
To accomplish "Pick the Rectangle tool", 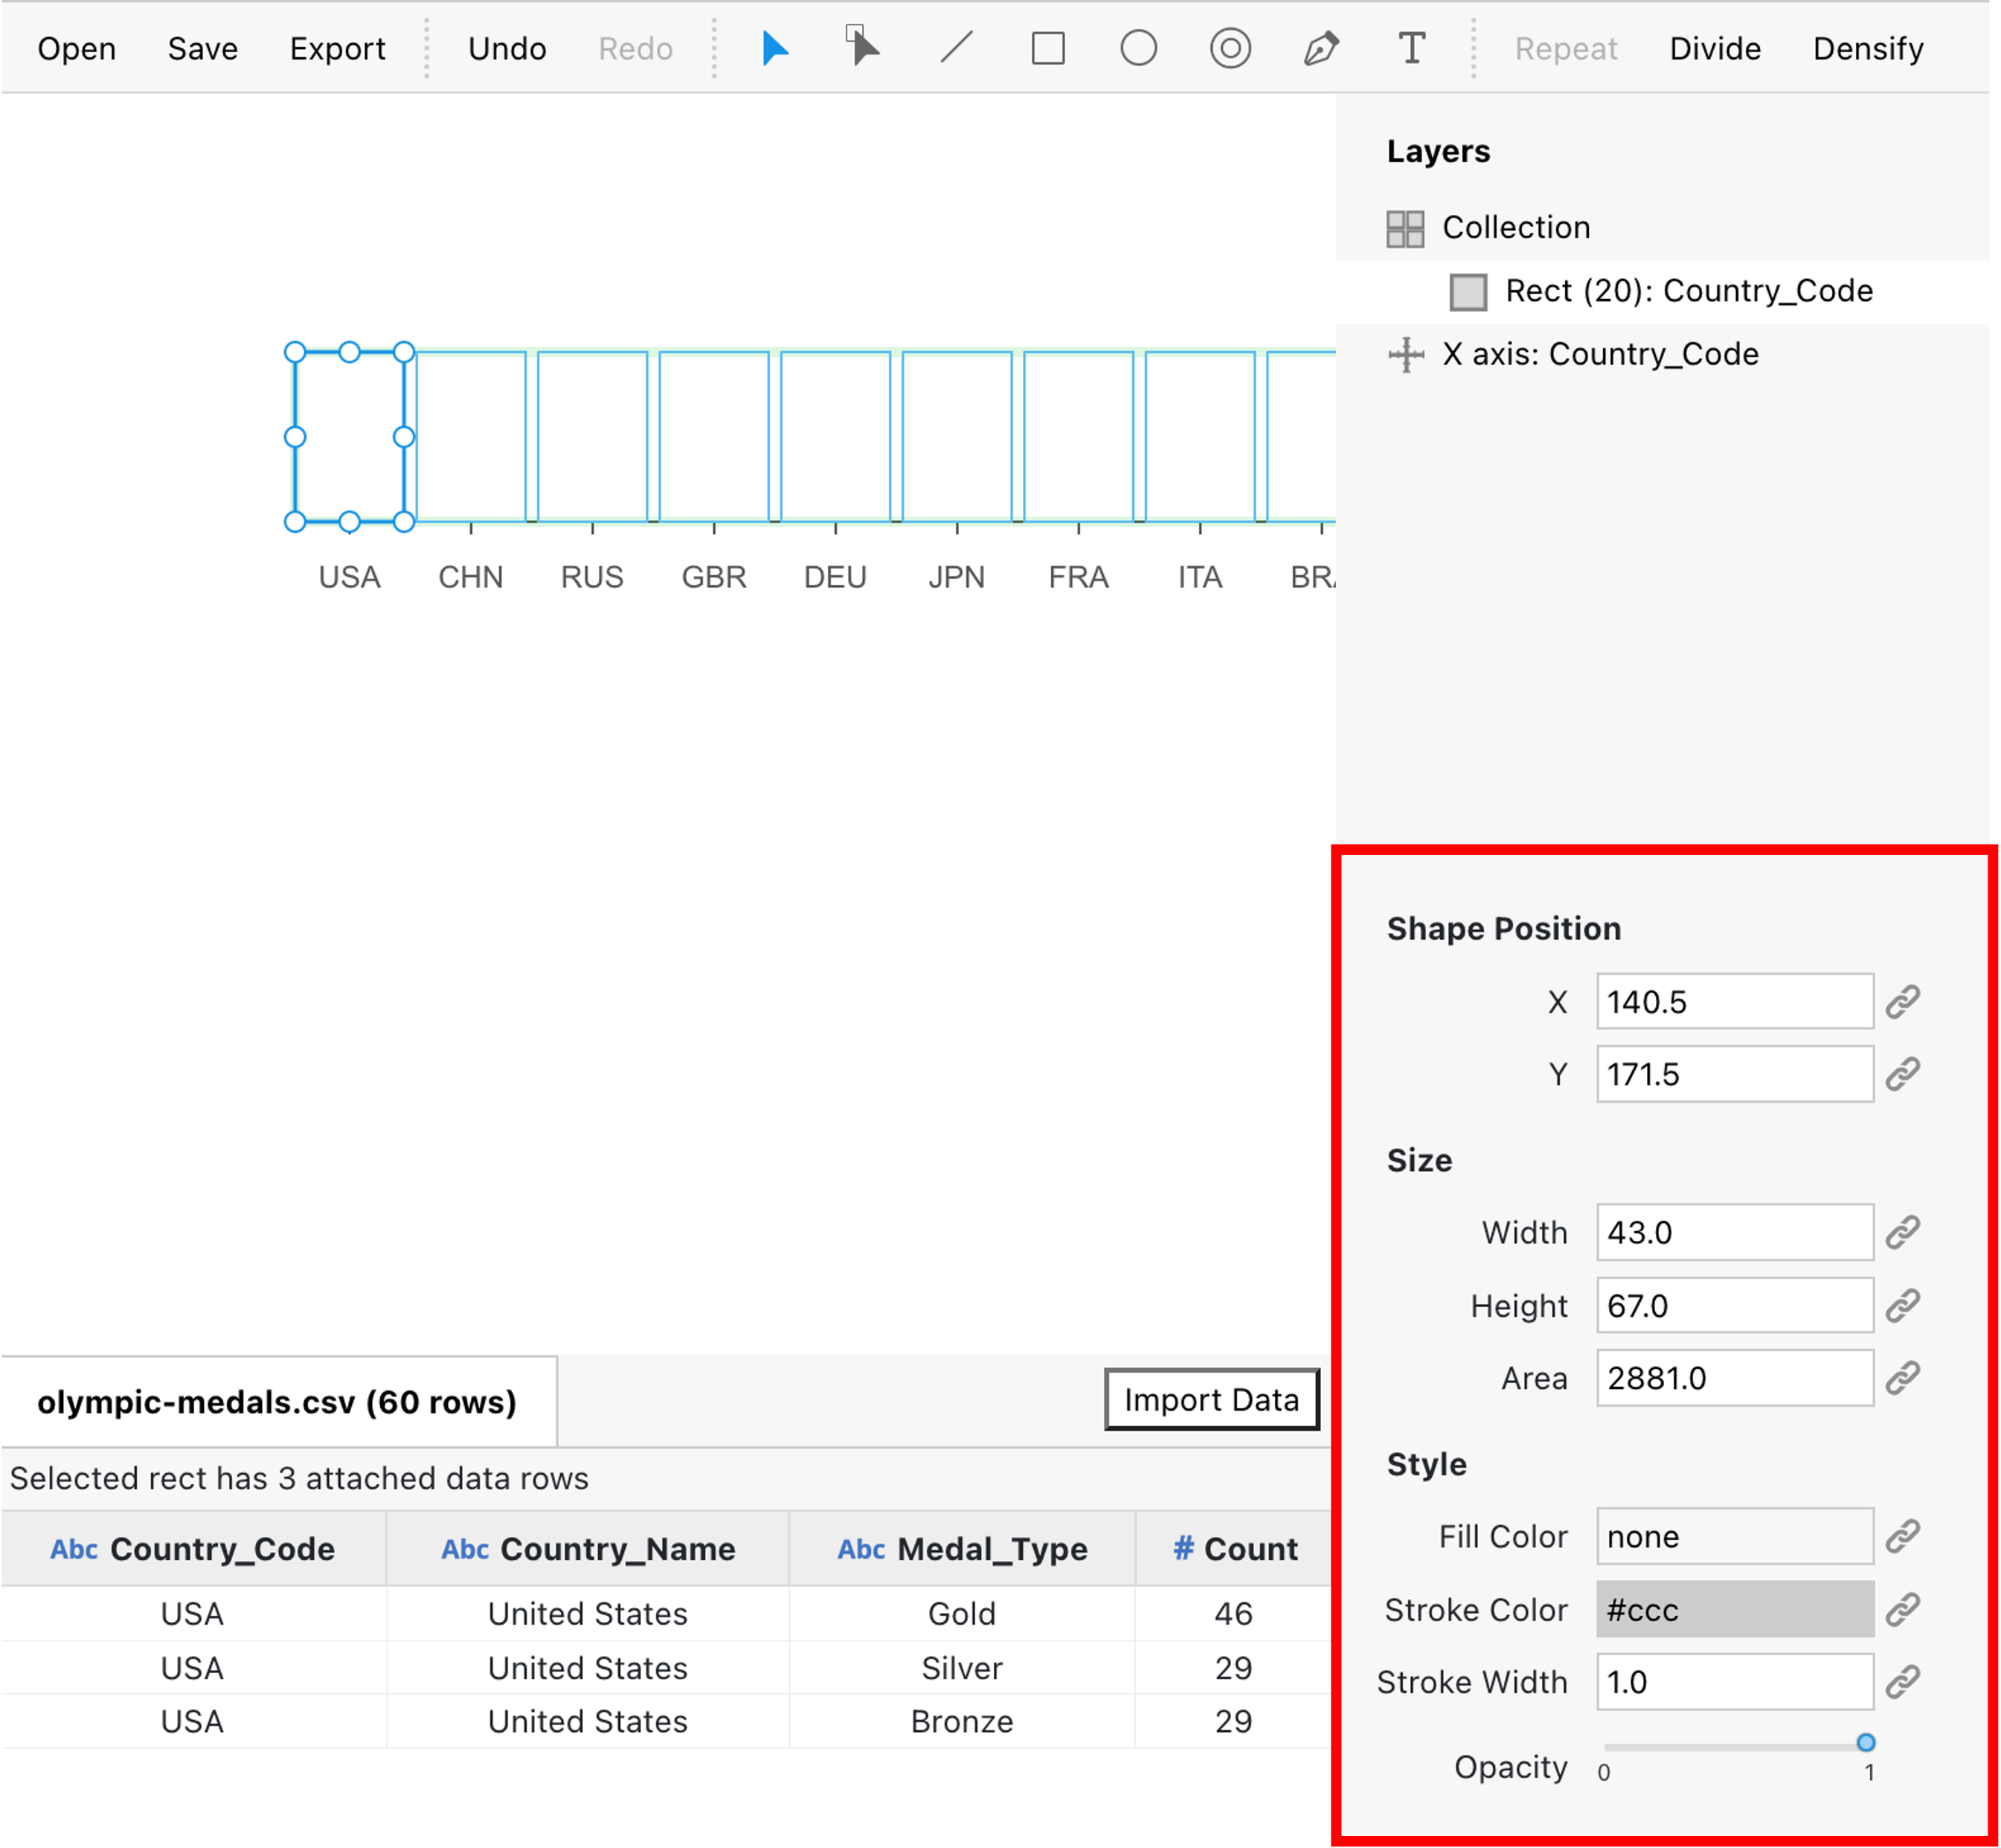I will tap(1047, 48).
